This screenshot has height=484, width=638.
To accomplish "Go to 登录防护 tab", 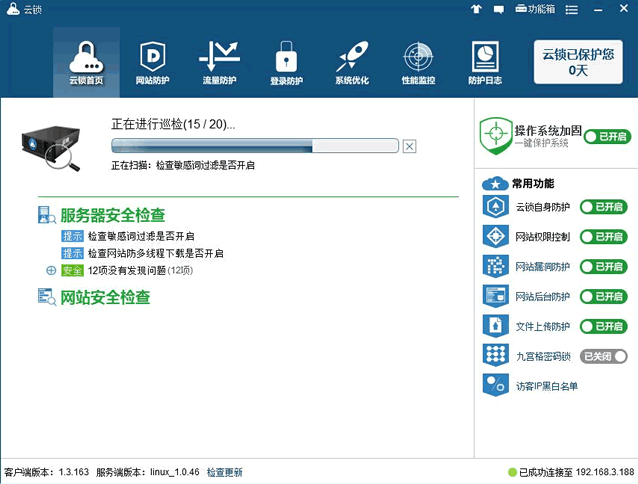I will coord(286,62).
